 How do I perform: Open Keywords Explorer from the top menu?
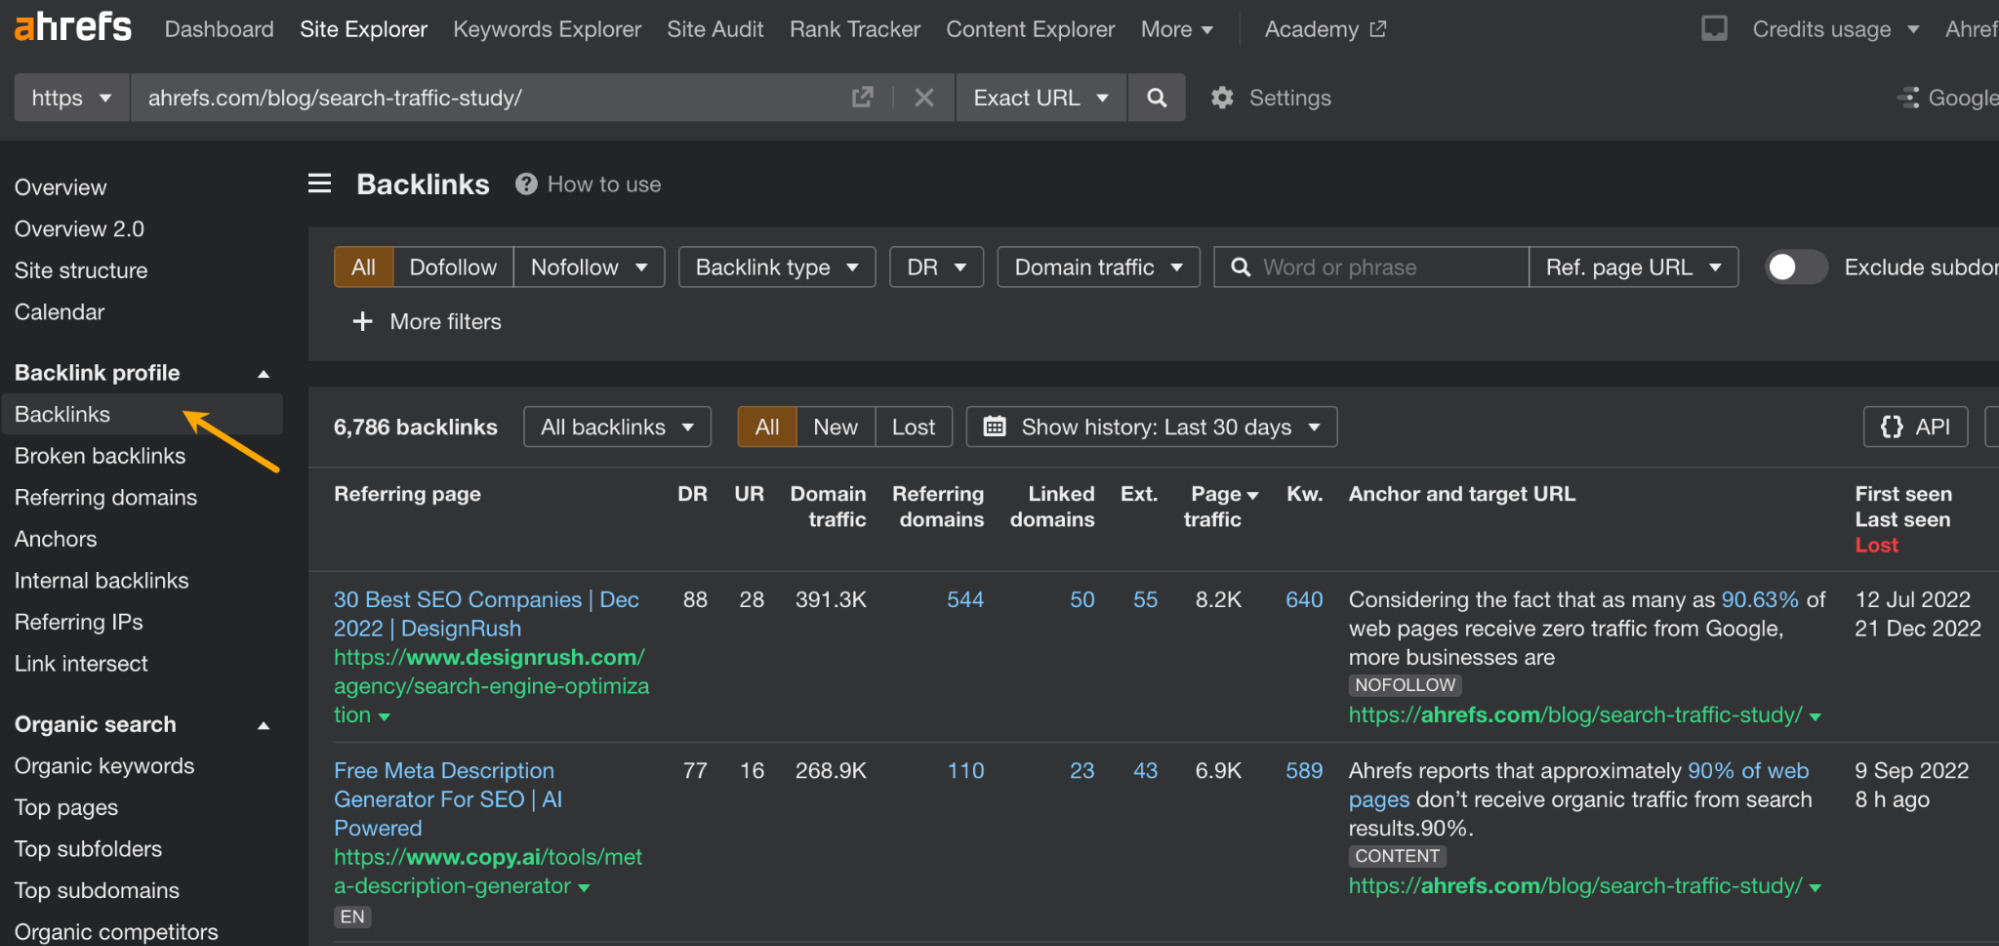click(546, 29)
